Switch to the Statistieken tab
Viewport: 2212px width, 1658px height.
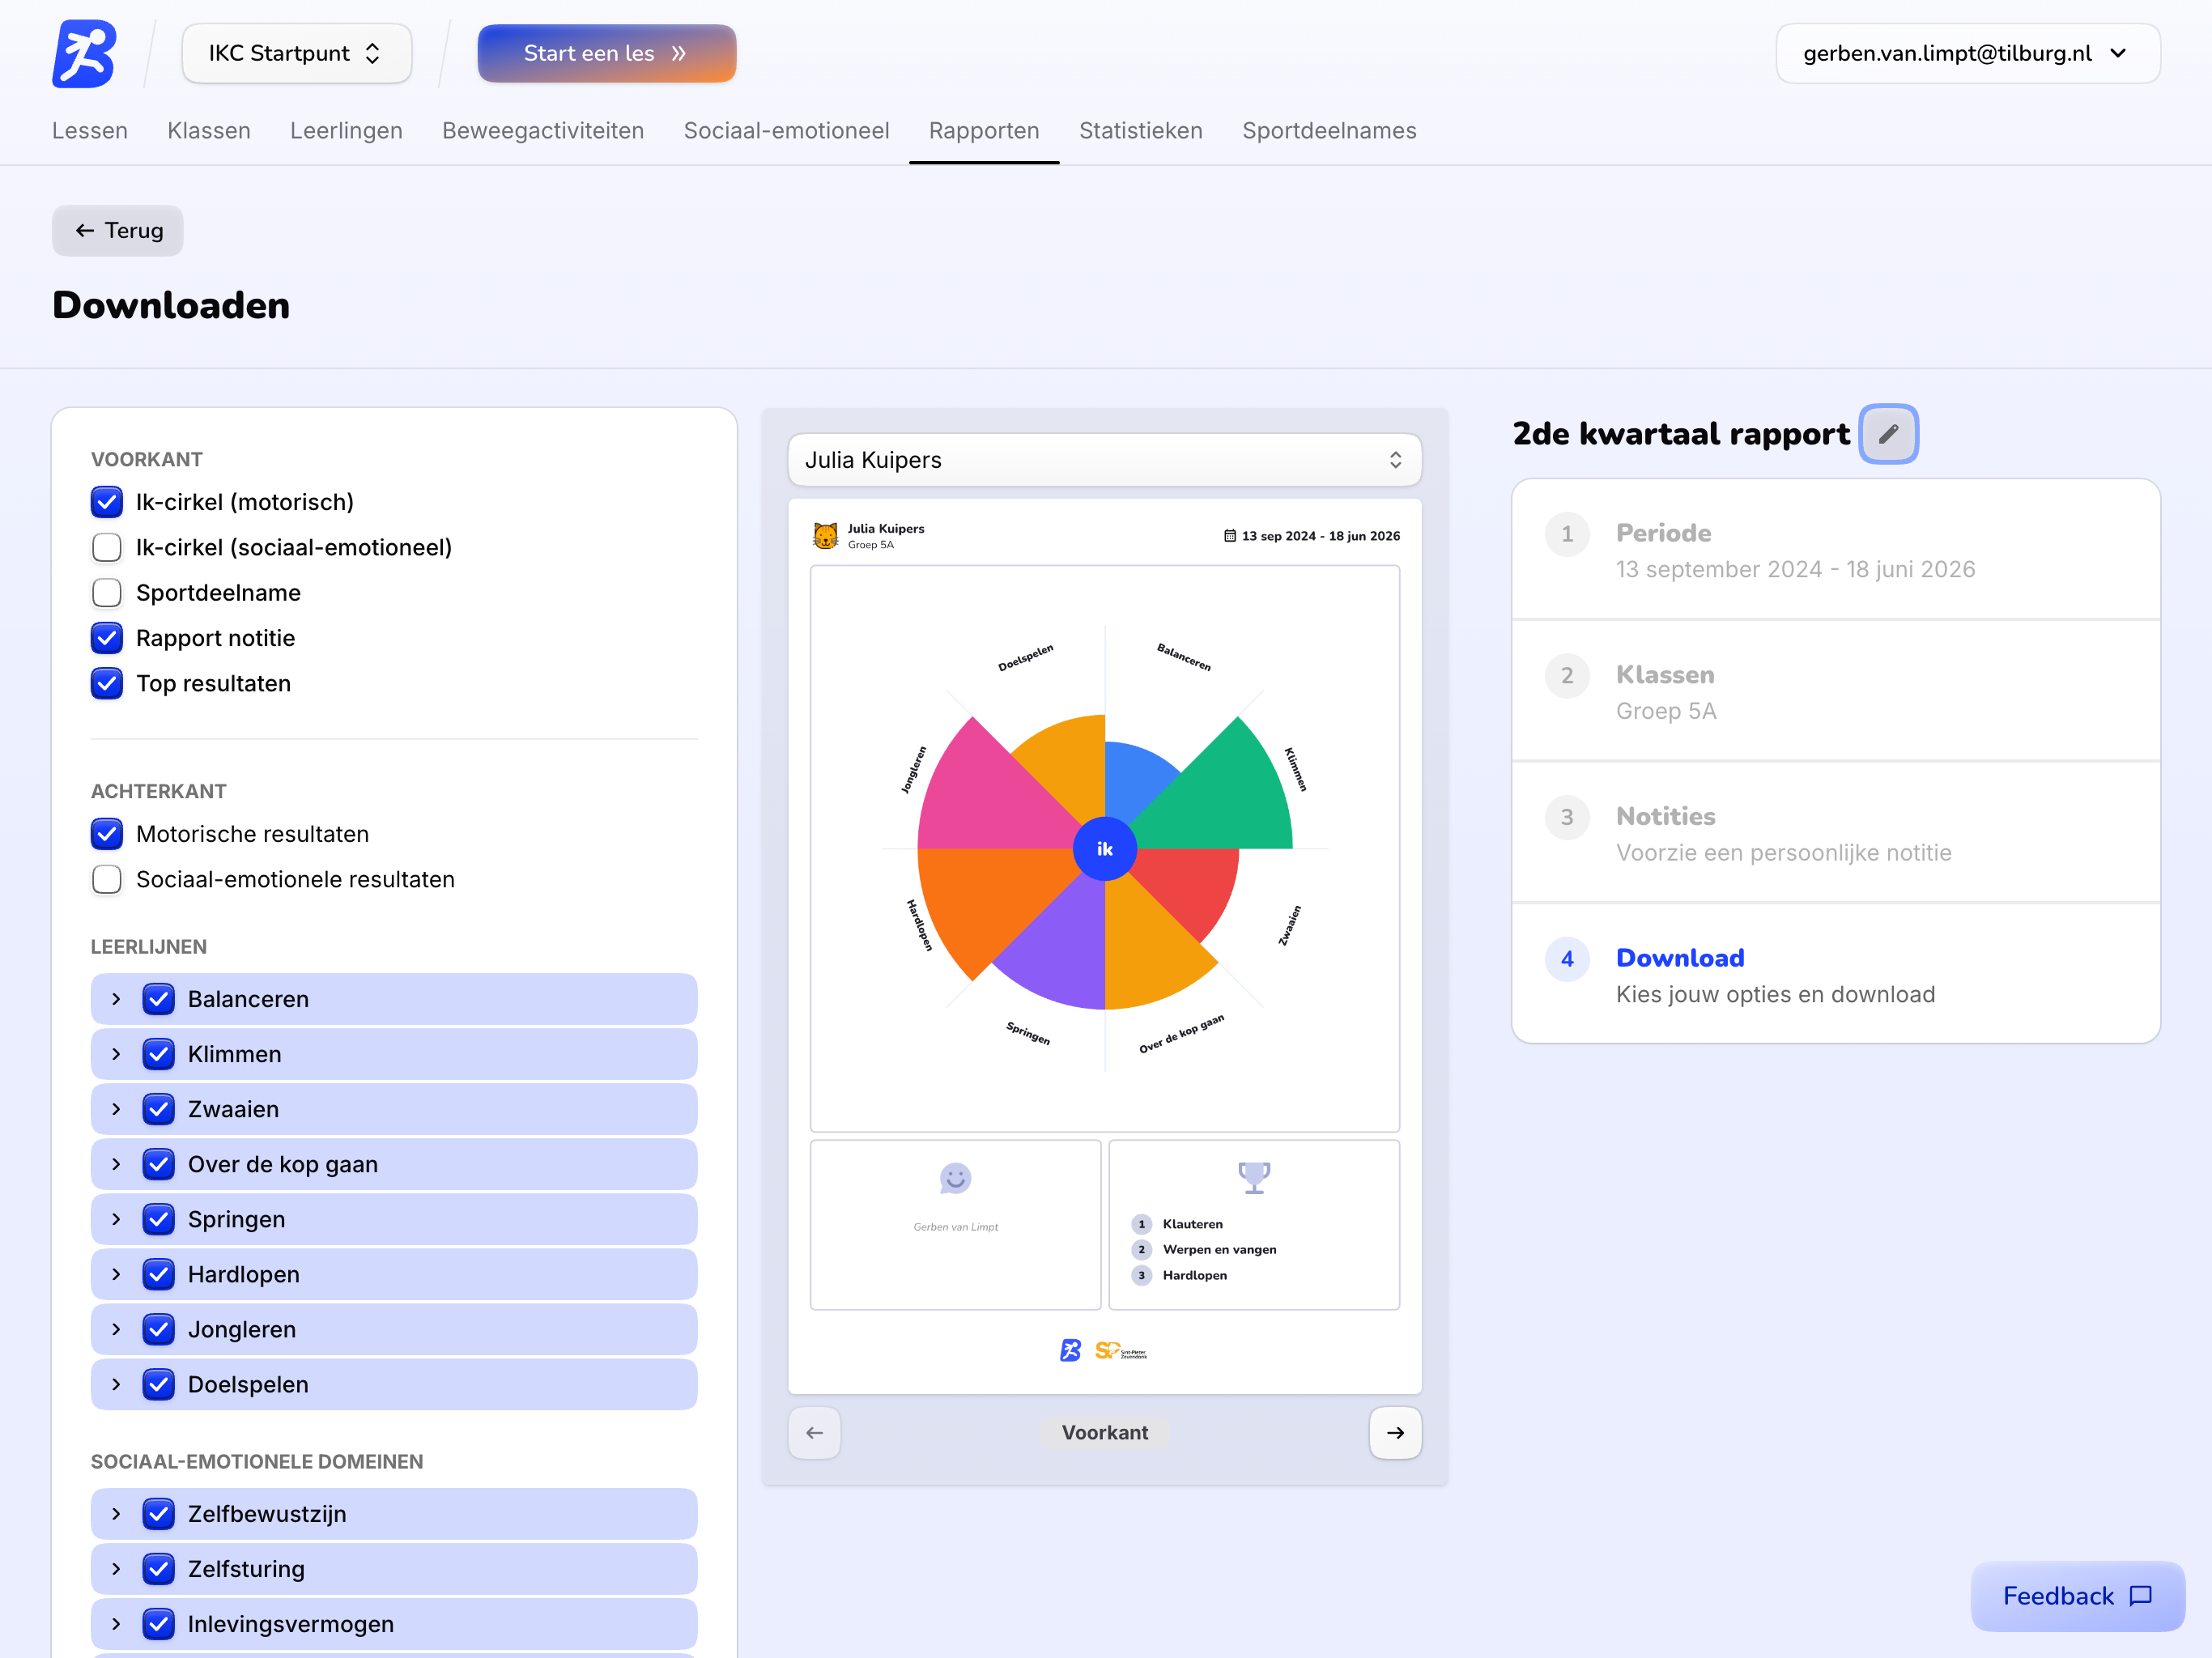point(1140,131)
